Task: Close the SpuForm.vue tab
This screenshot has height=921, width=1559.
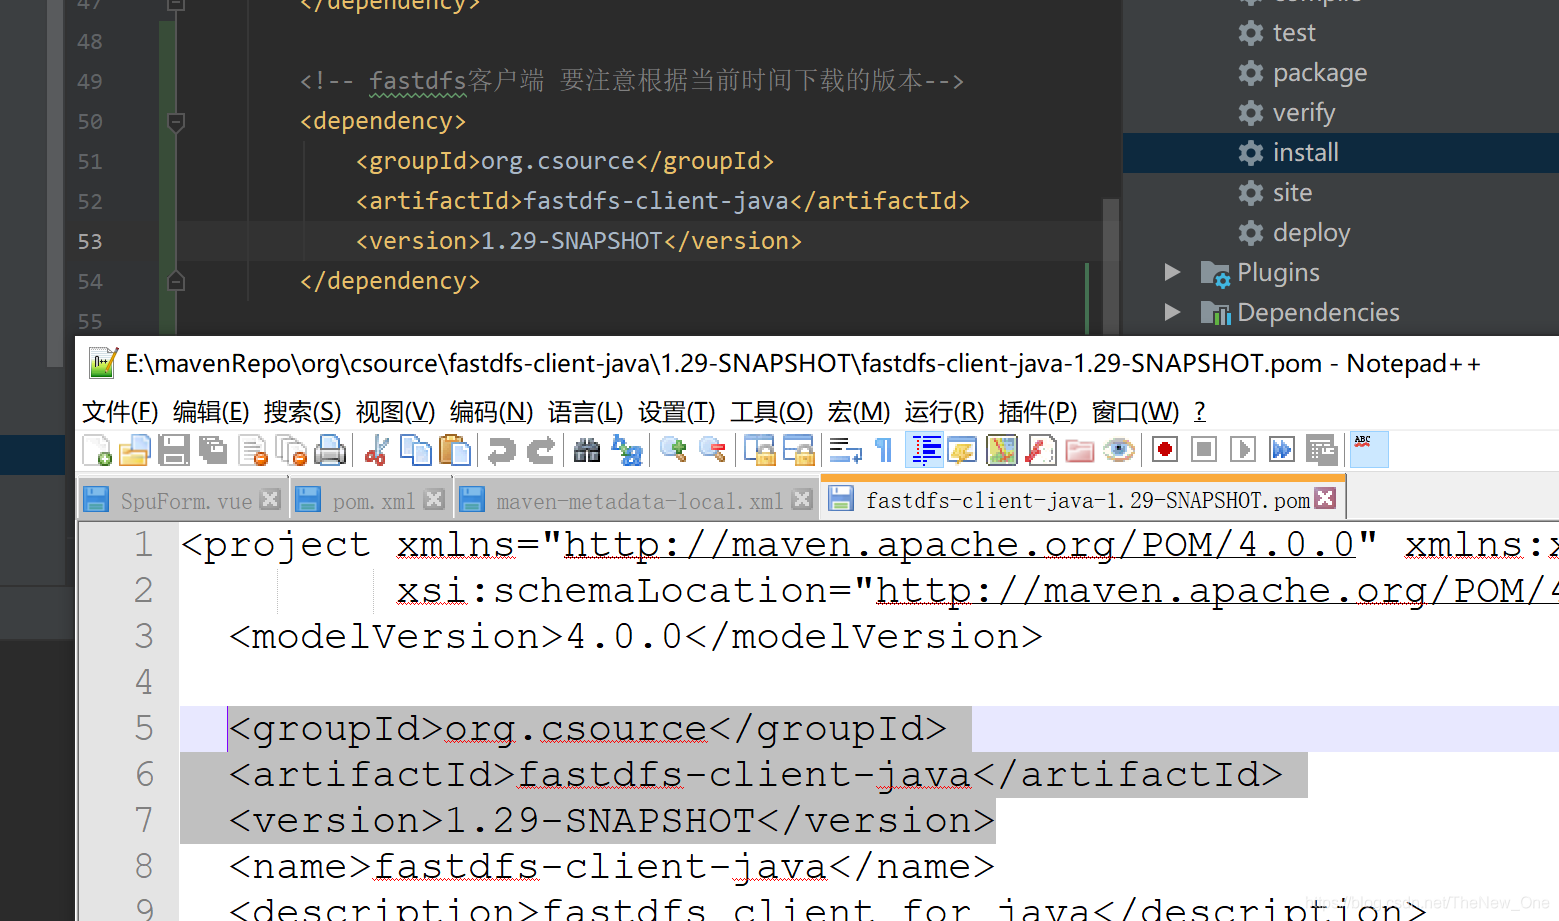Action: (x=270, y=499)
